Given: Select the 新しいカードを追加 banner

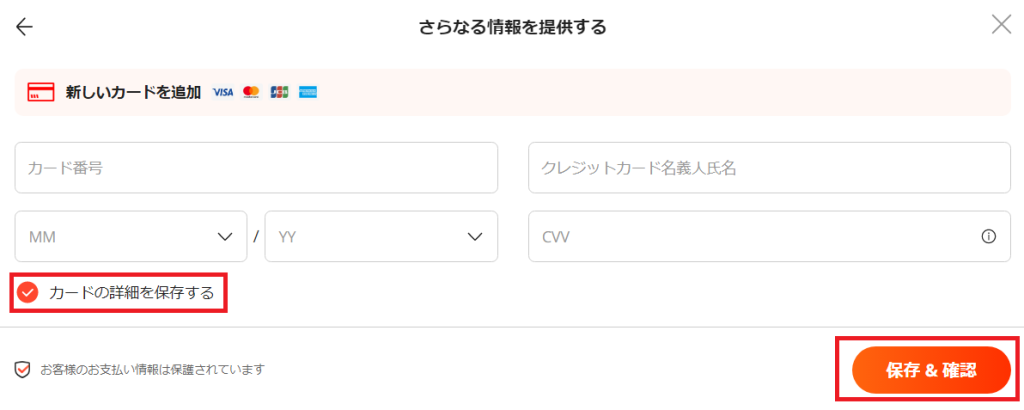Looking at the screenshot, I should point(513,93).
